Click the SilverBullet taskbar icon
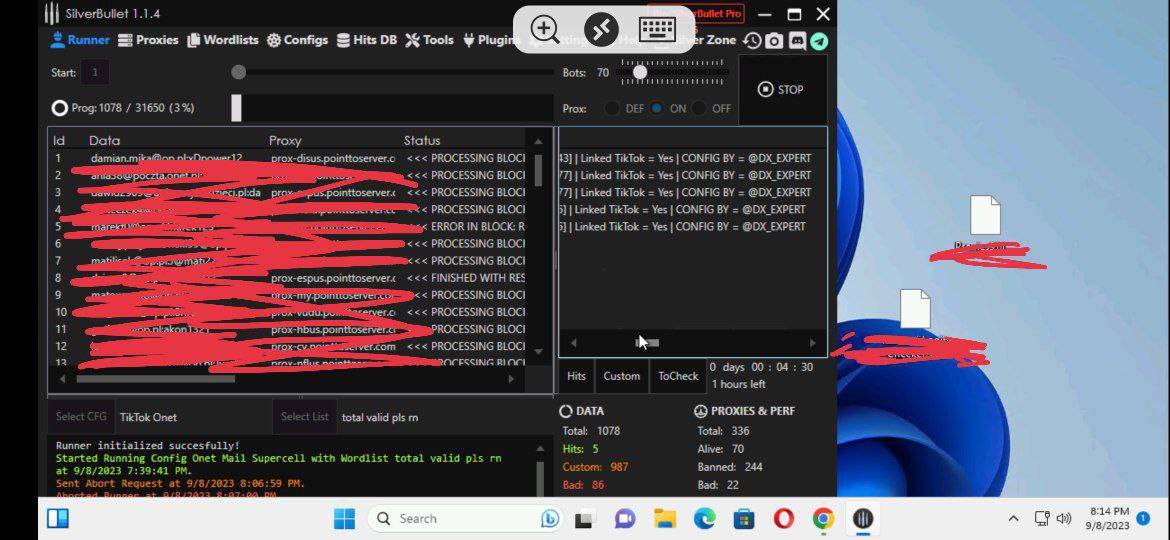This screenshot has width=1170, height=540. tap(863, 518)
